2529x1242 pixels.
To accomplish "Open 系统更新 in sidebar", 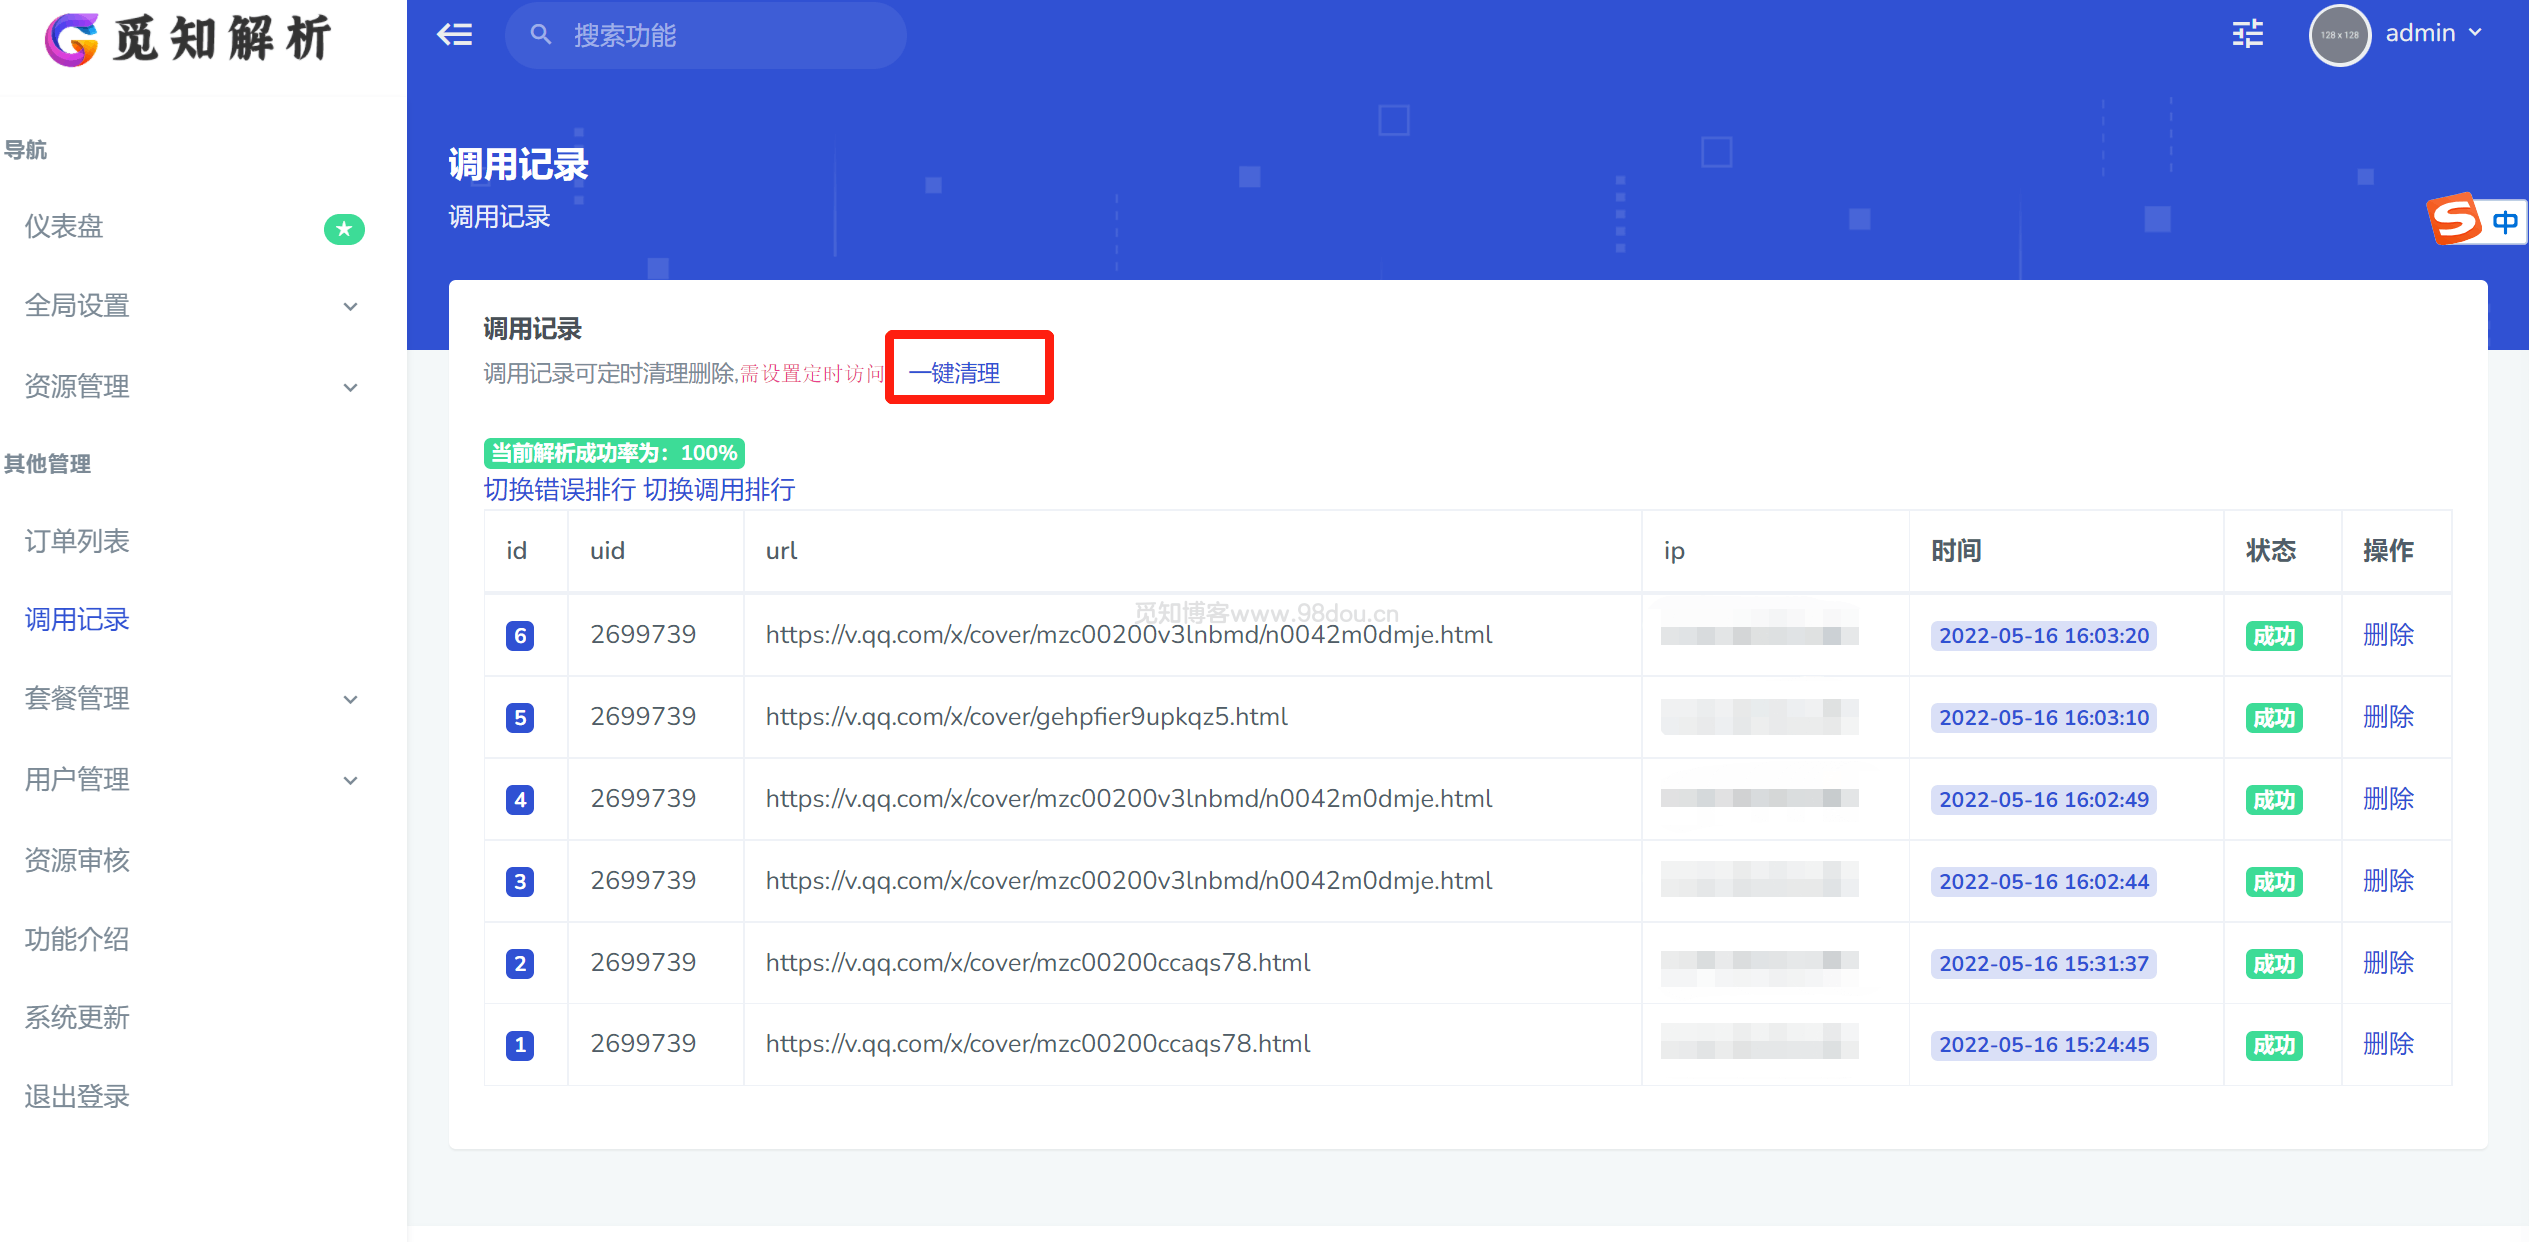I will click(x=77, y=1017).
